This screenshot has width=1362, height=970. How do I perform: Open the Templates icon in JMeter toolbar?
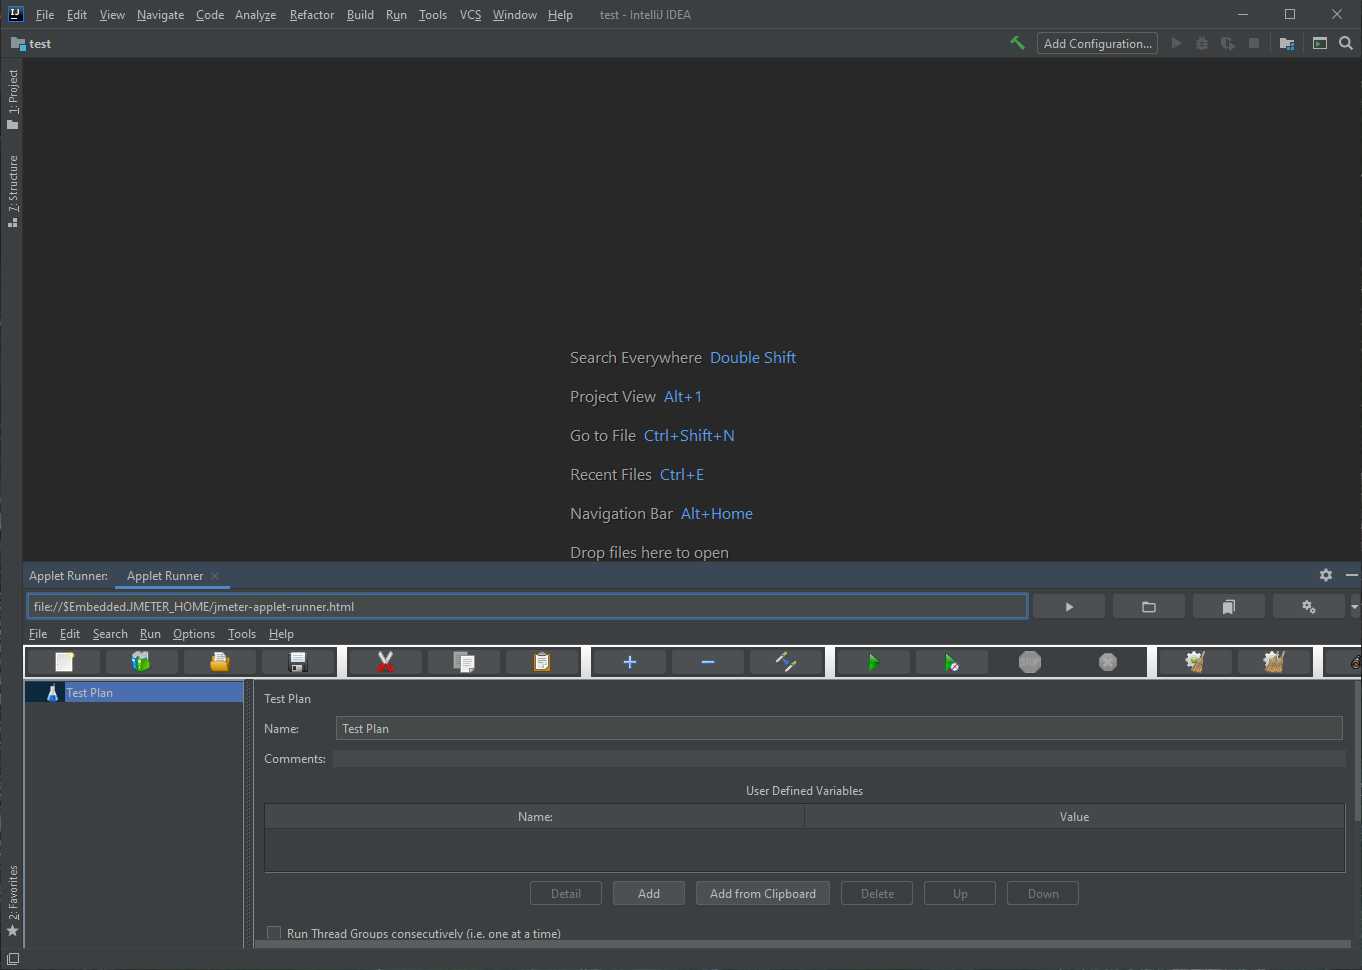(x=141, y=662)
